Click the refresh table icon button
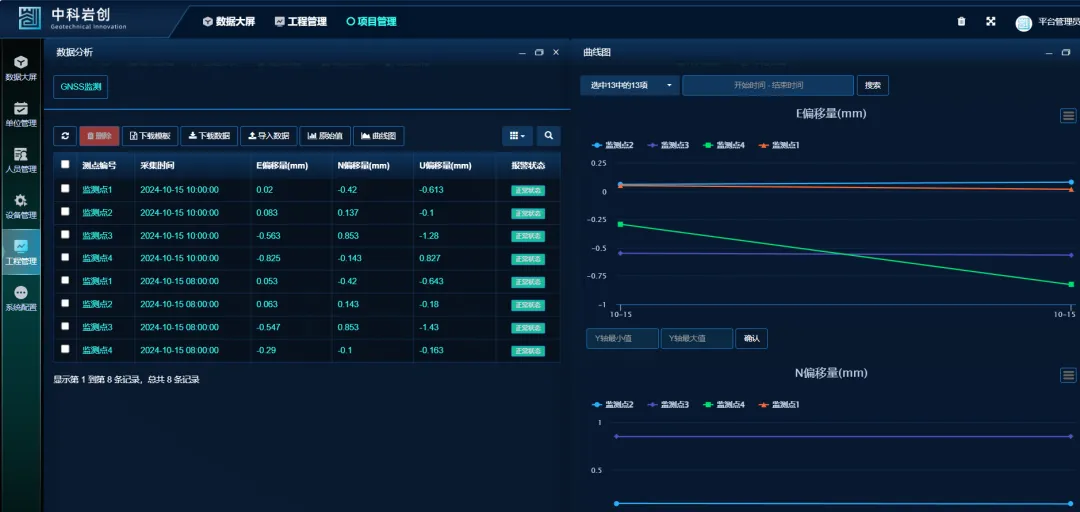This screenshot has height=512, width=1080. tap(65, 136)
